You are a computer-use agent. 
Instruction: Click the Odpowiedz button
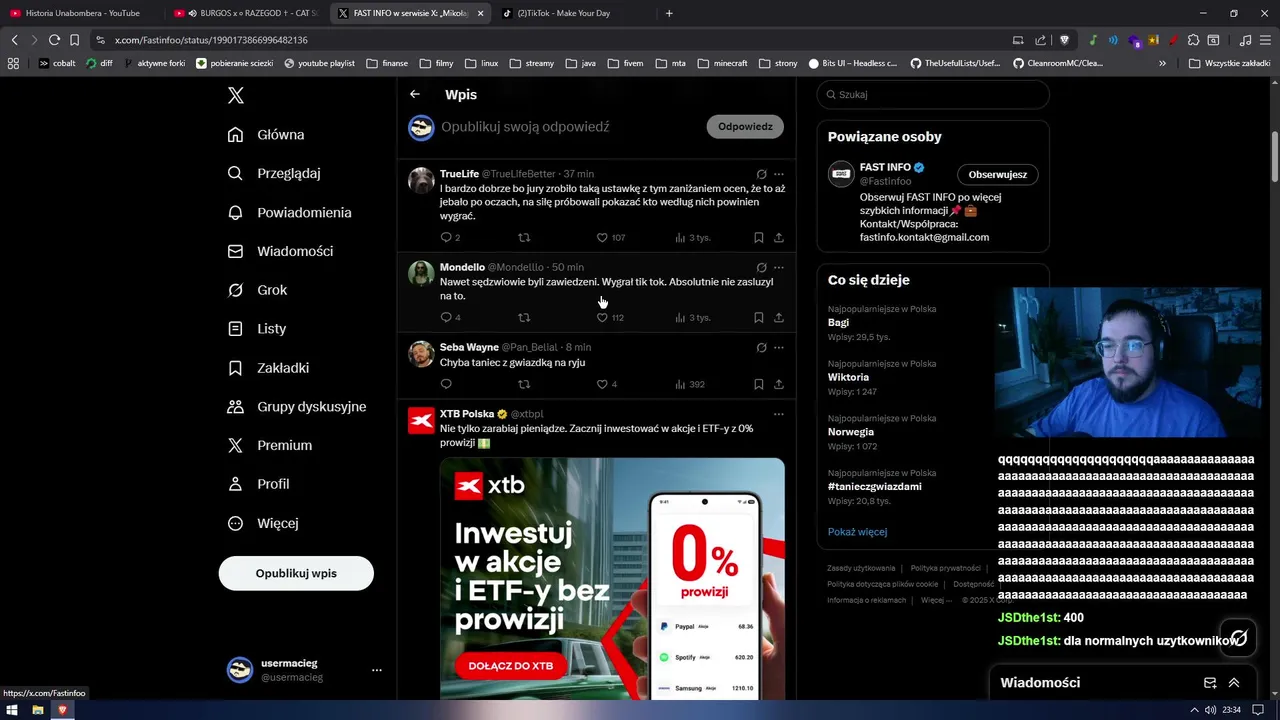coord(745,127)
